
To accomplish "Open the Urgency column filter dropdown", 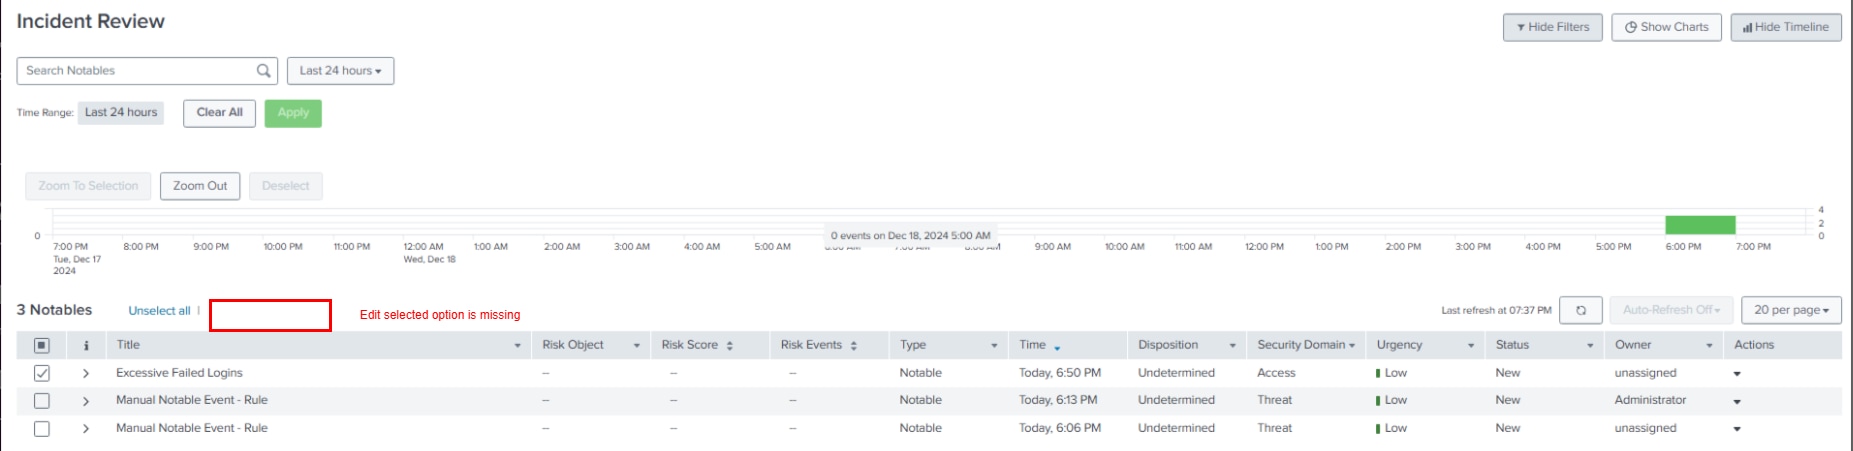I will point(1471,345).
